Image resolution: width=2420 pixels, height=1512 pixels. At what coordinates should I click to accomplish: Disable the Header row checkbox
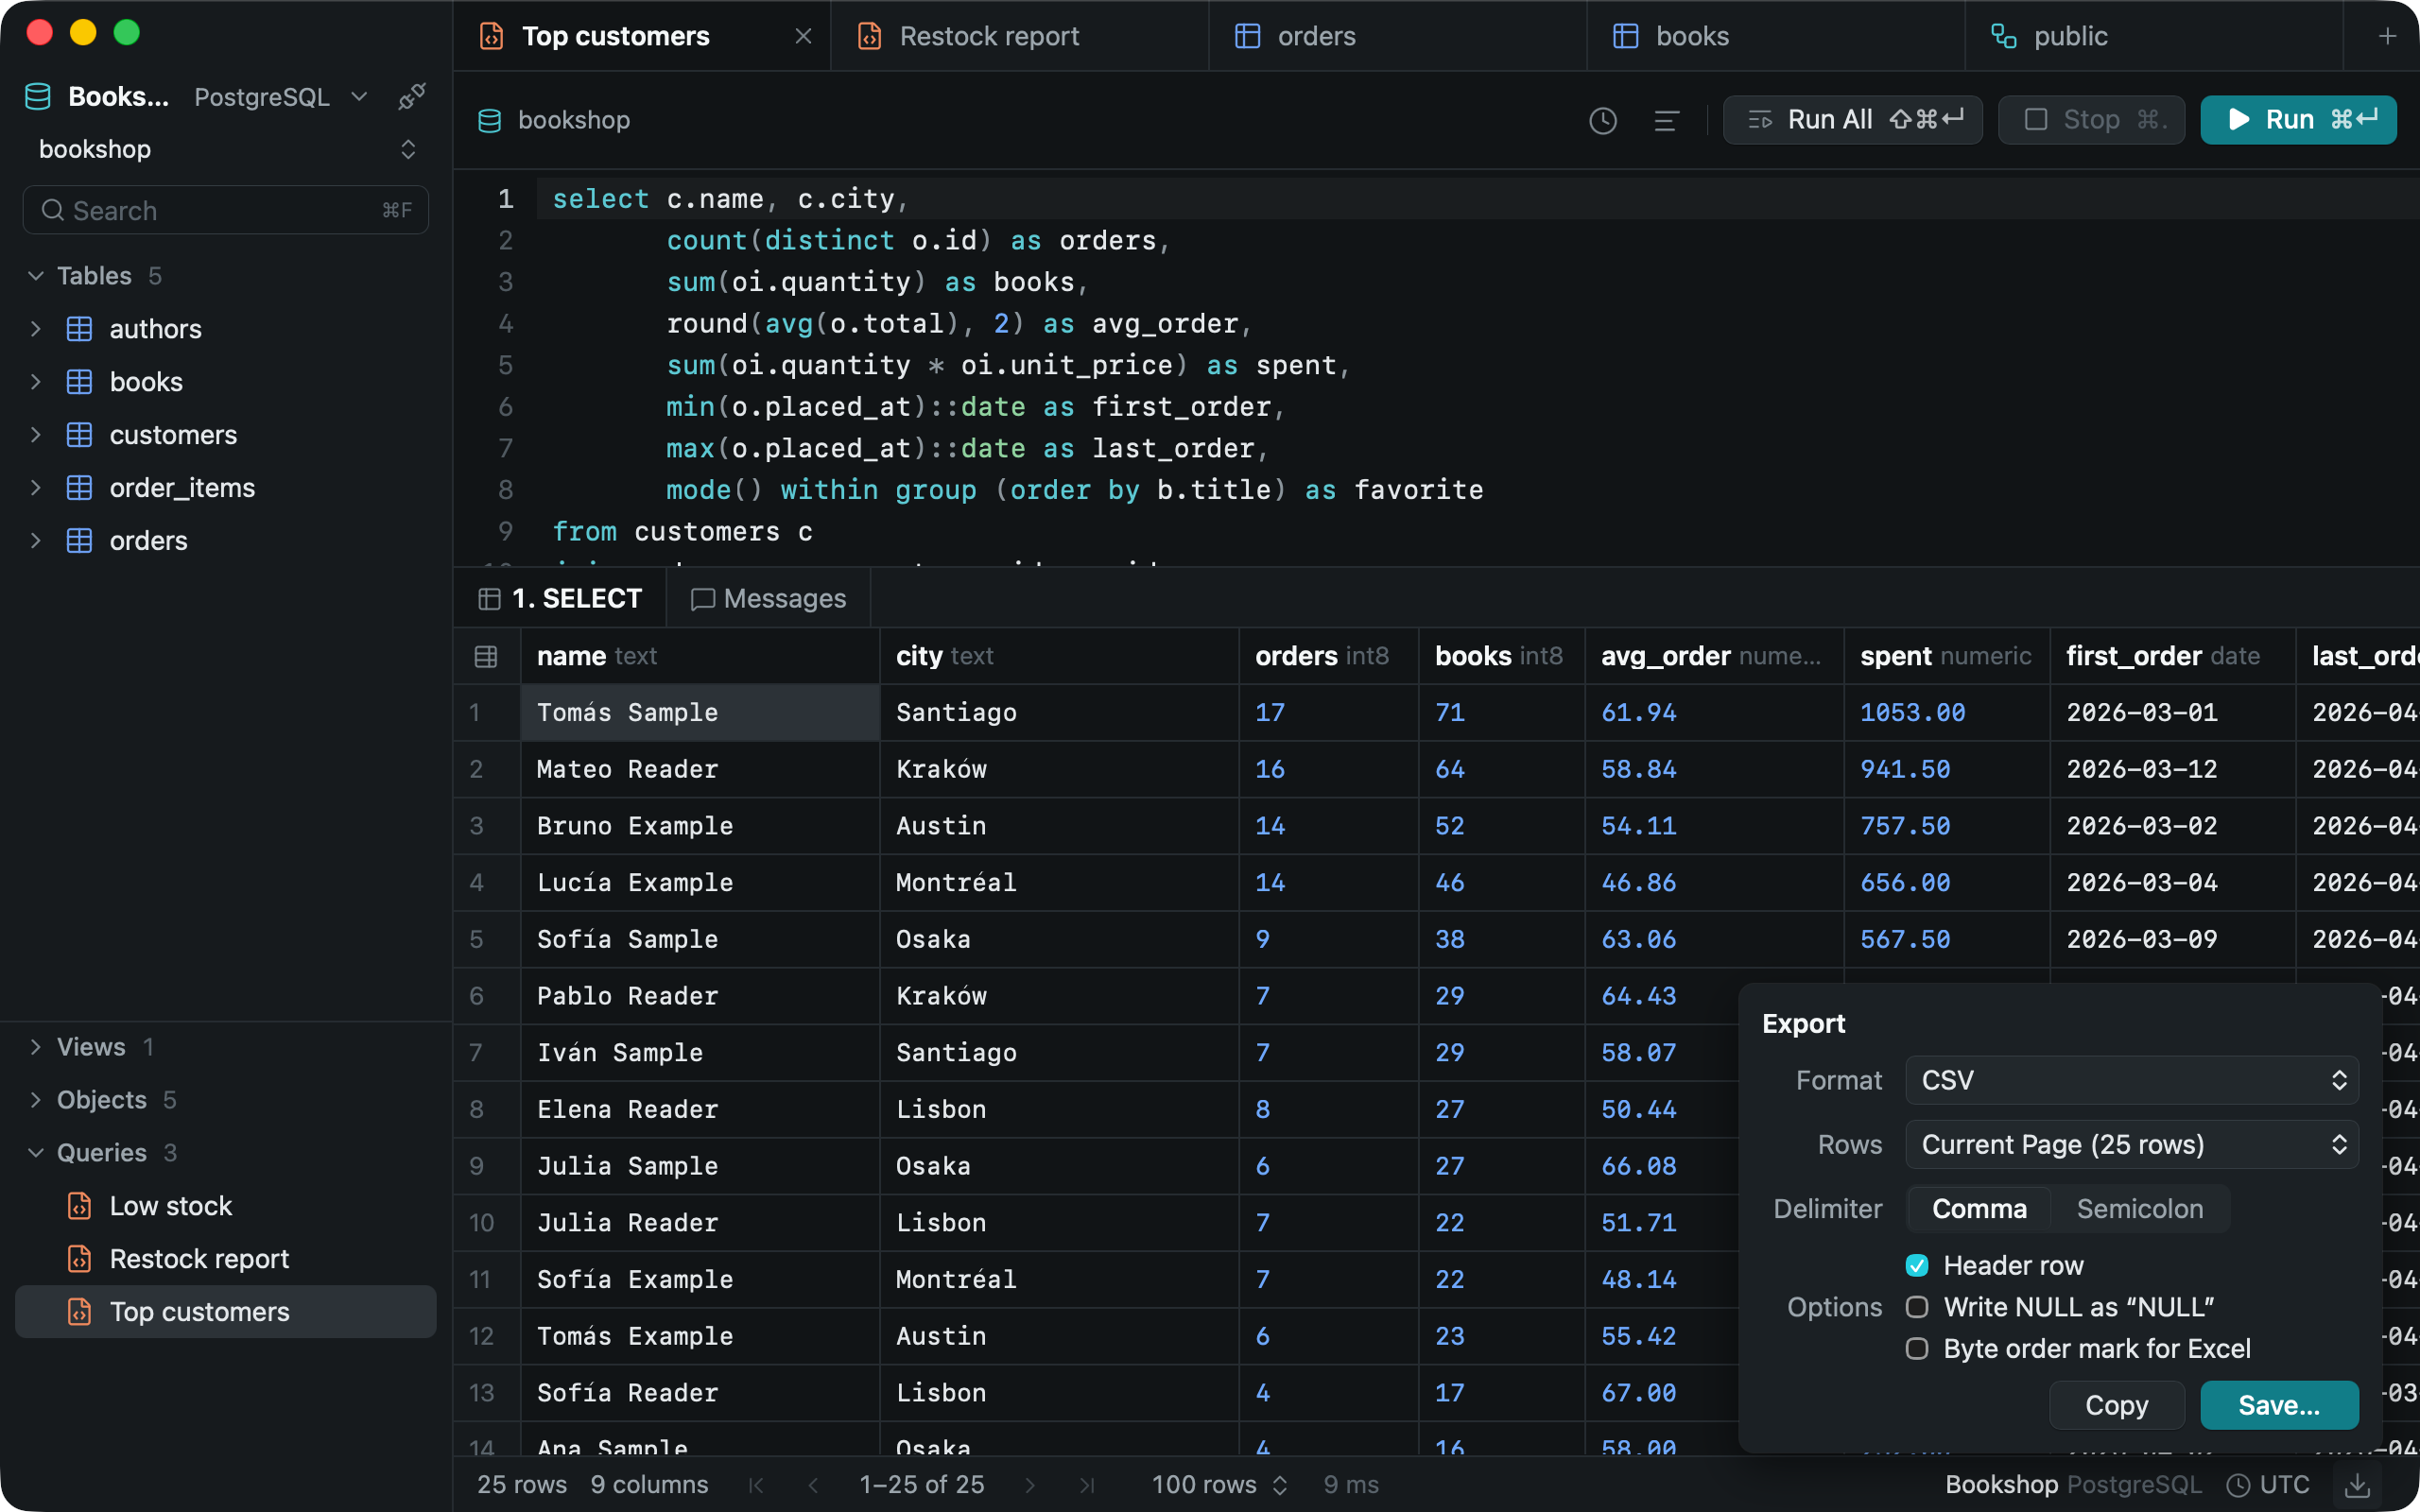1917,1266
